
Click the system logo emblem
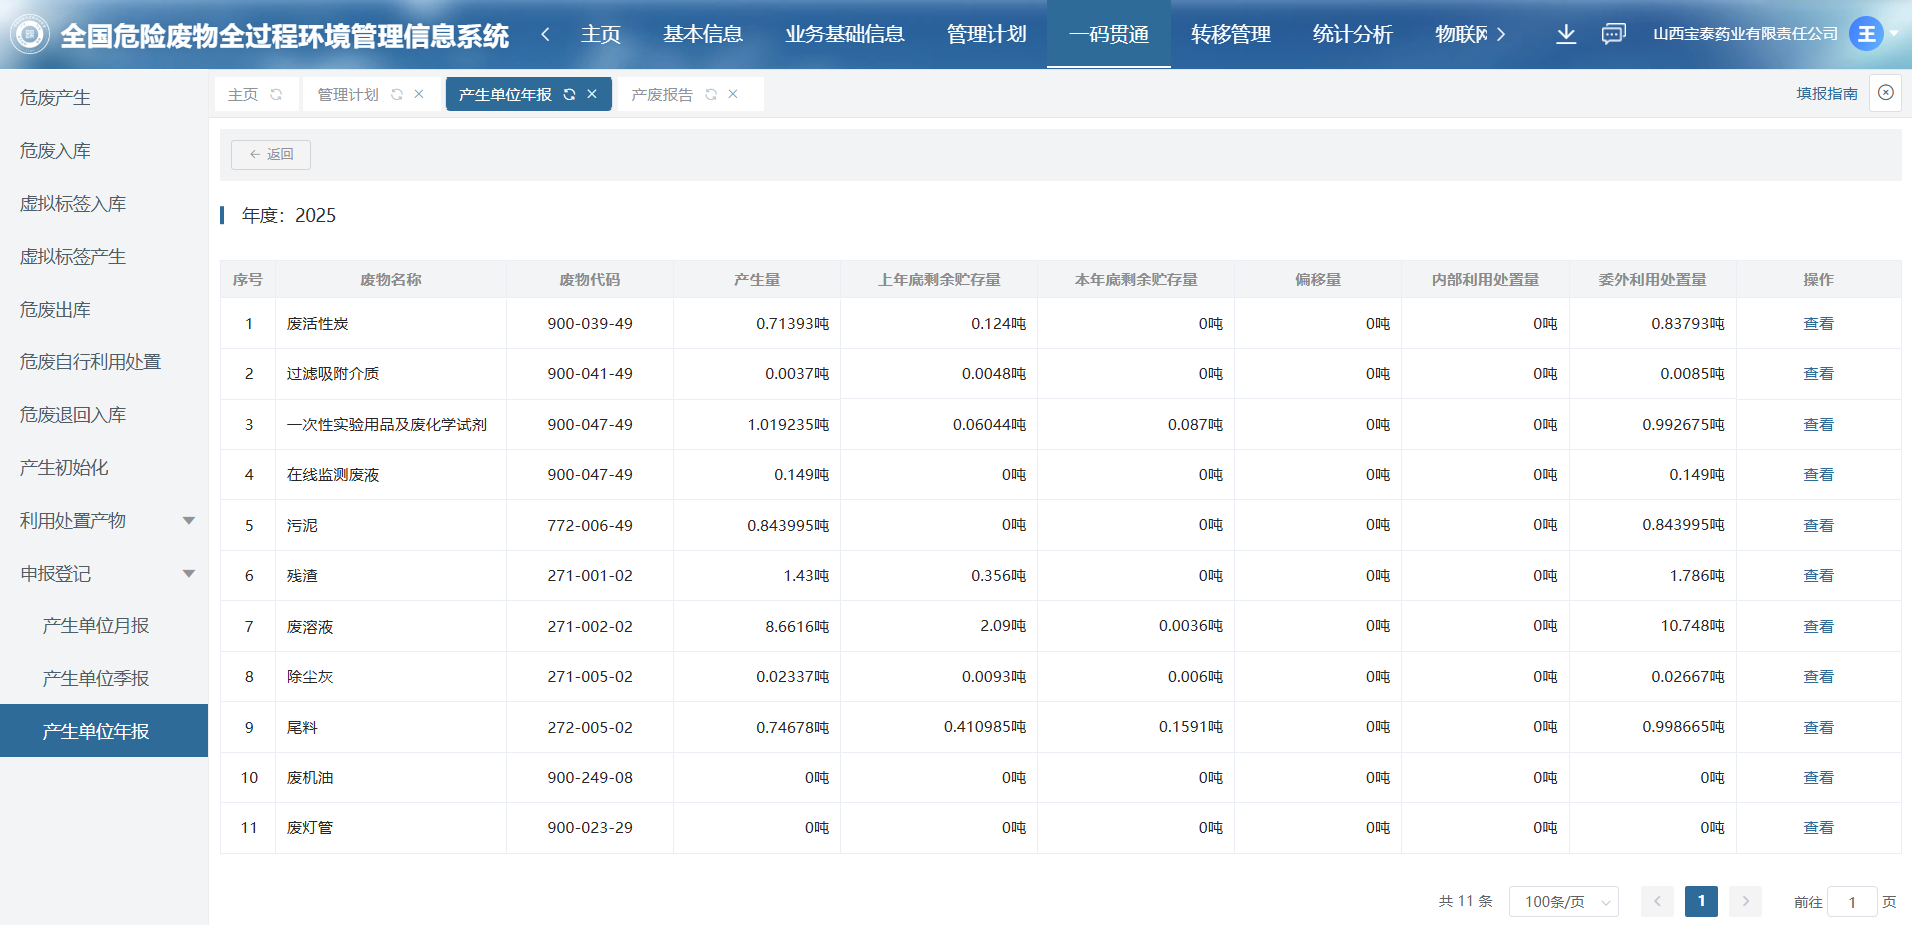(x=30, y=34)
